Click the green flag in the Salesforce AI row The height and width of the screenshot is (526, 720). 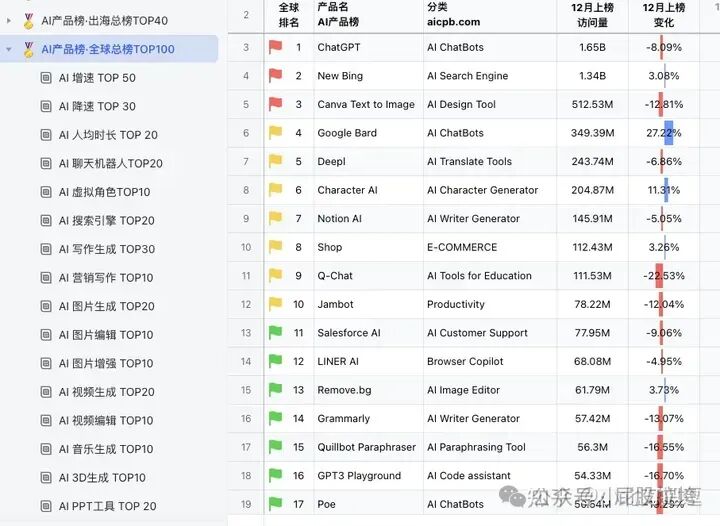pos(276,332)
